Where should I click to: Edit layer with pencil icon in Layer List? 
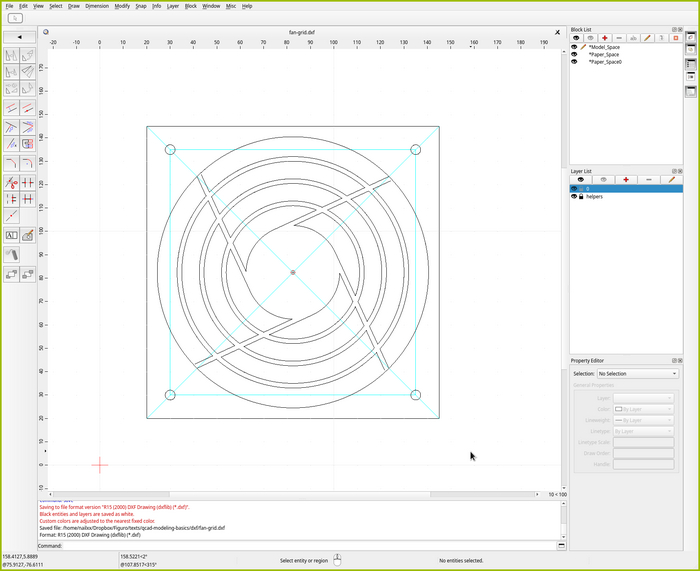[x=672, y=179]
